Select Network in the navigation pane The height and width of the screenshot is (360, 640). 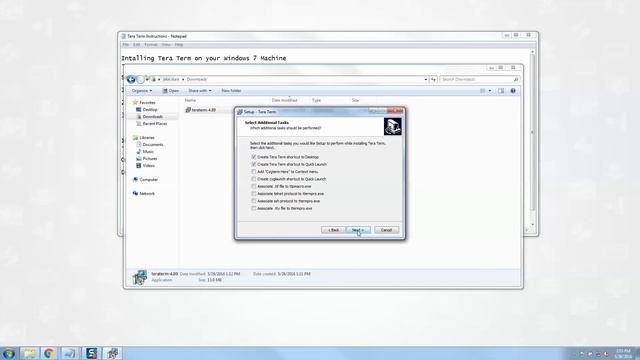[144, 193]
